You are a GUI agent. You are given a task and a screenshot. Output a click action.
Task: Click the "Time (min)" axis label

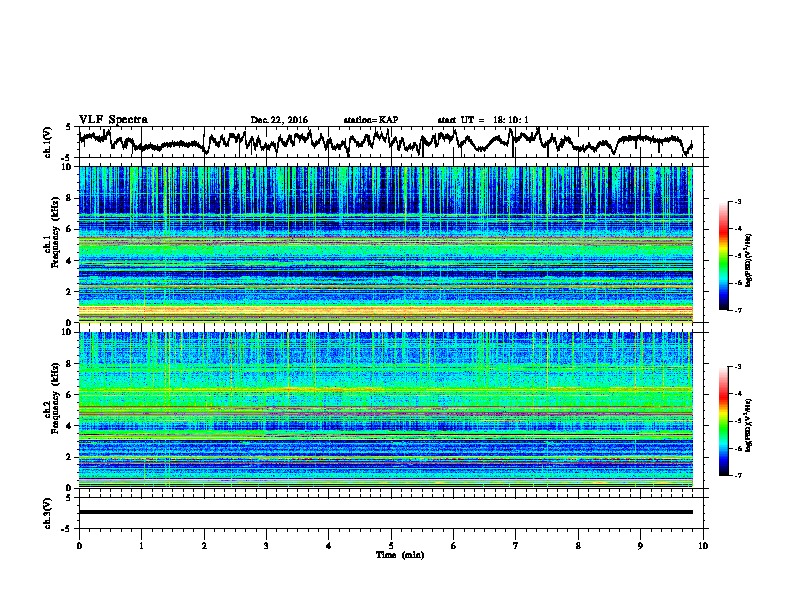(x=400, y=555)
